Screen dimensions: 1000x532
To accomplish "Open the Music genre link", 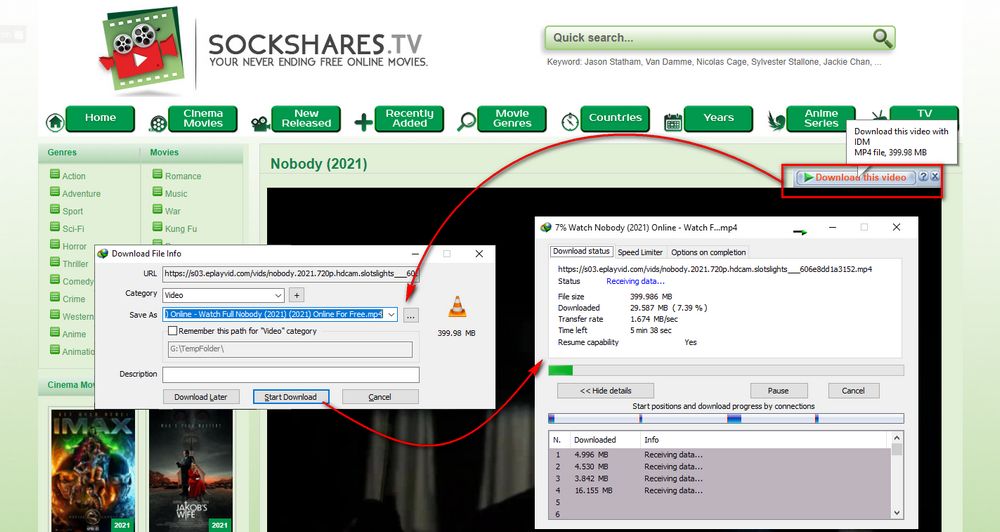I will [176, 193].
